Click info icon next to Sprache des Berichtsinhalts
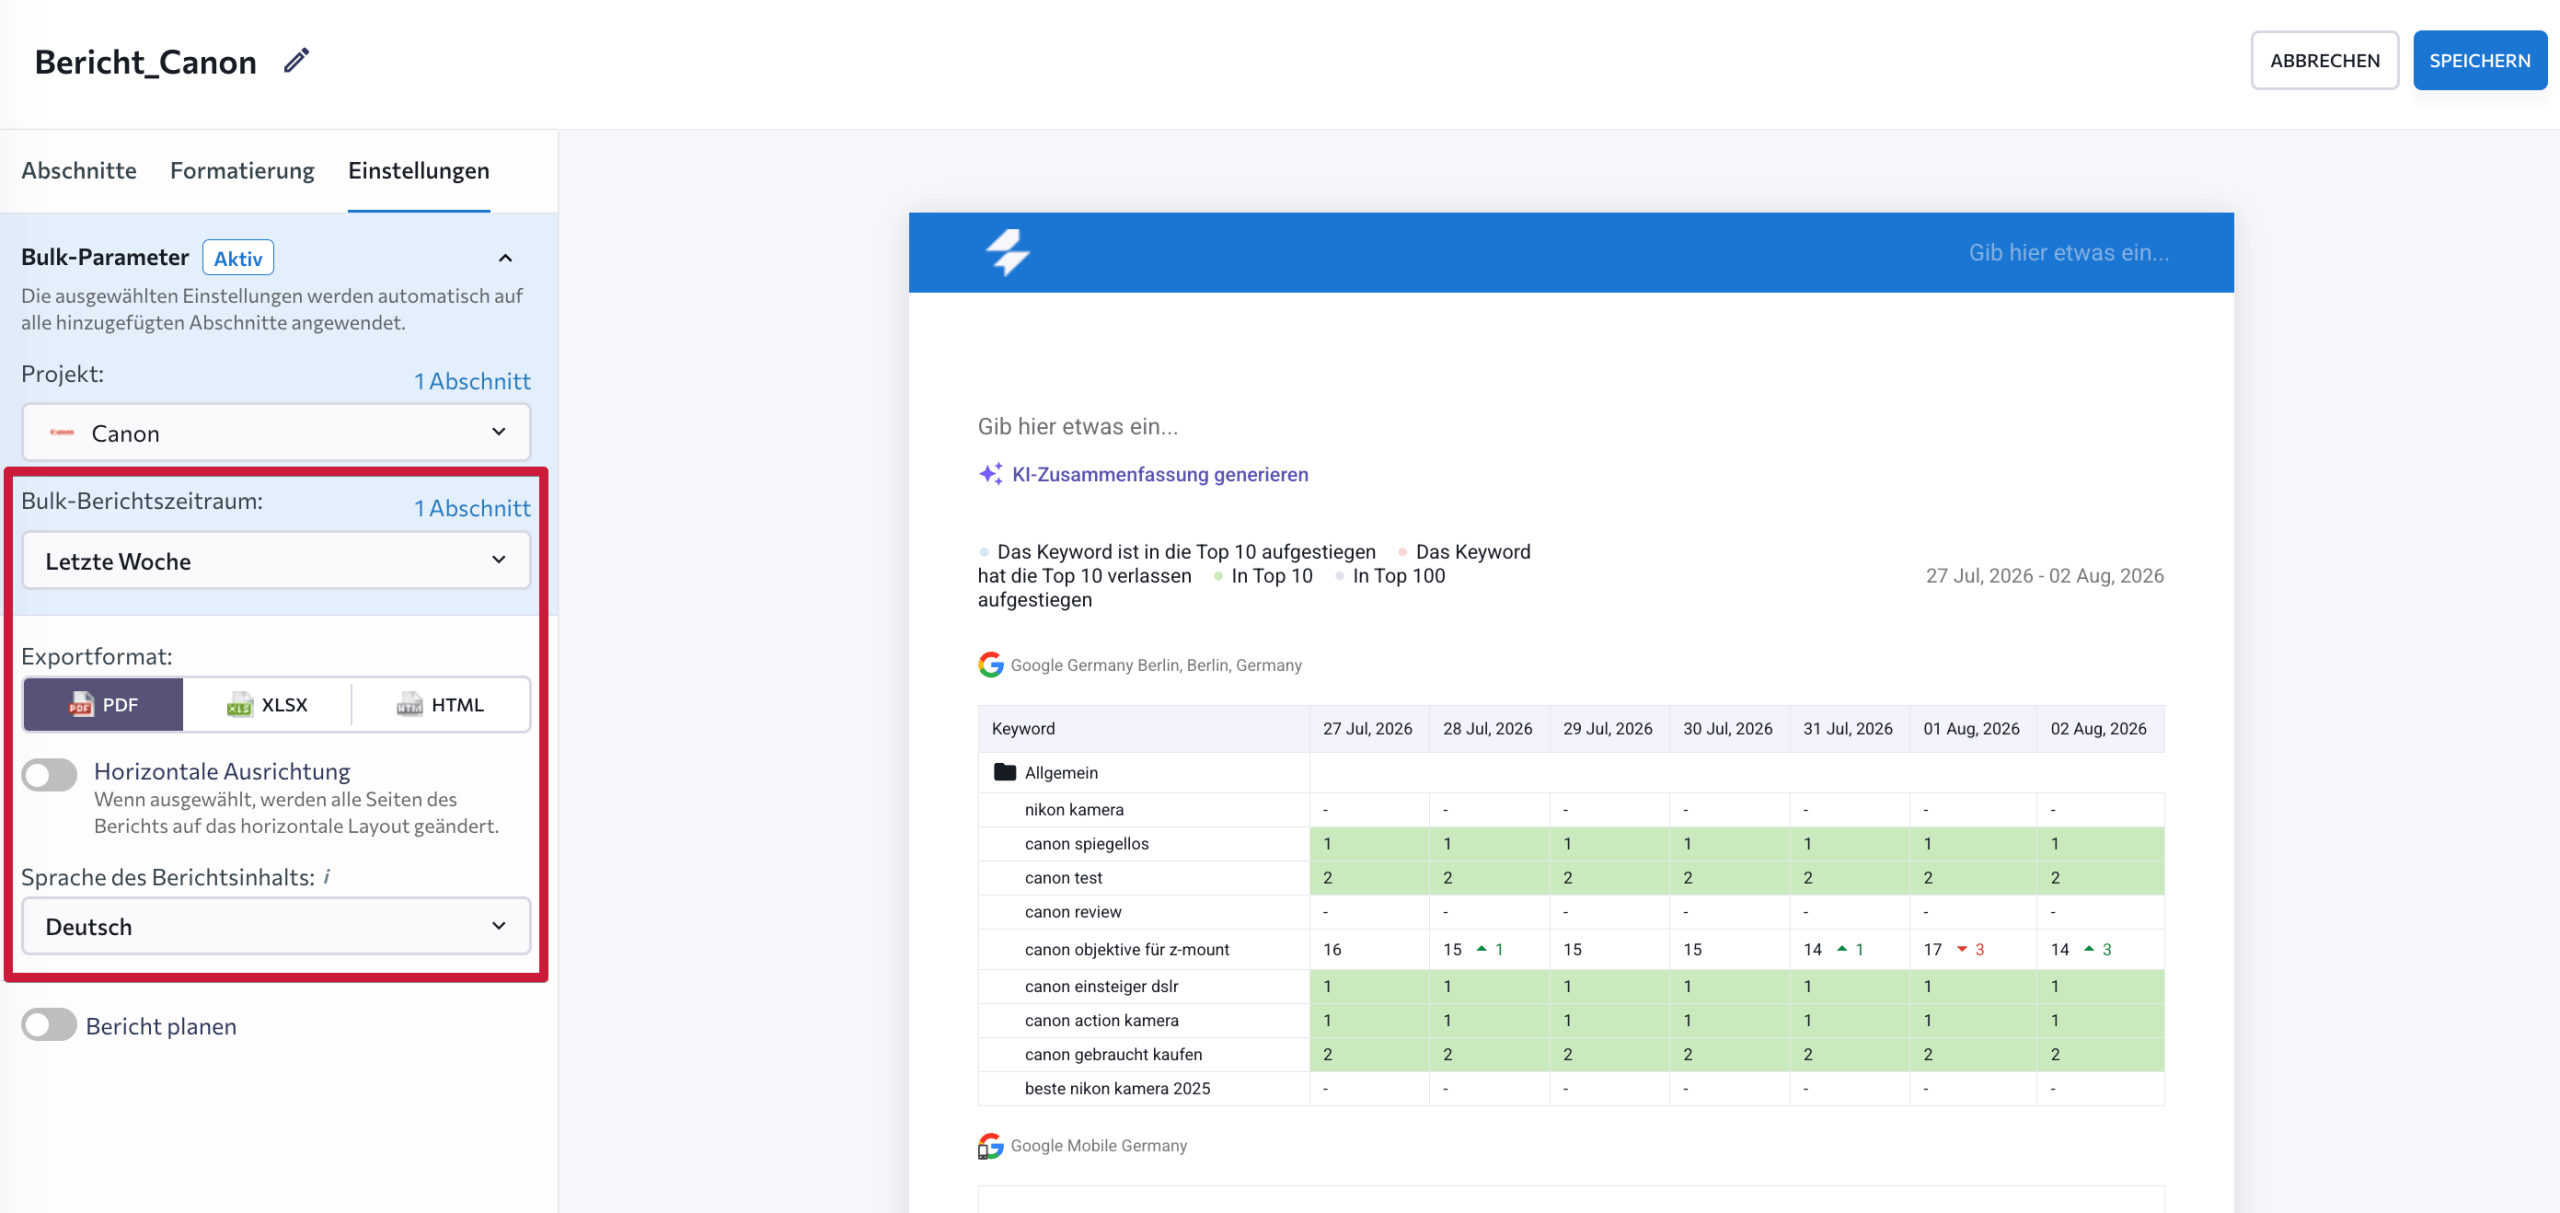2560x1213 pixels. [327, 877]
